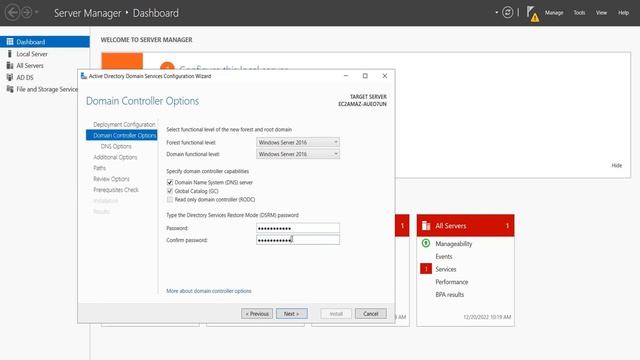Hide the welcome tile via Hide link
Image resolution: width=640 pixels, height=360 pixels.
point(616,165)
